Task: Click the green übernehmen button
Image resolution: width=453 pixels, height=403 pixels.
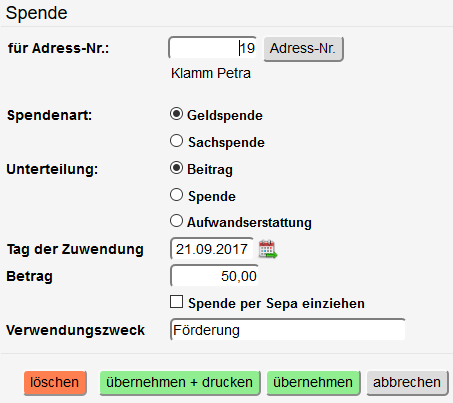Action: pyautogui.click(x=313, y=383)
